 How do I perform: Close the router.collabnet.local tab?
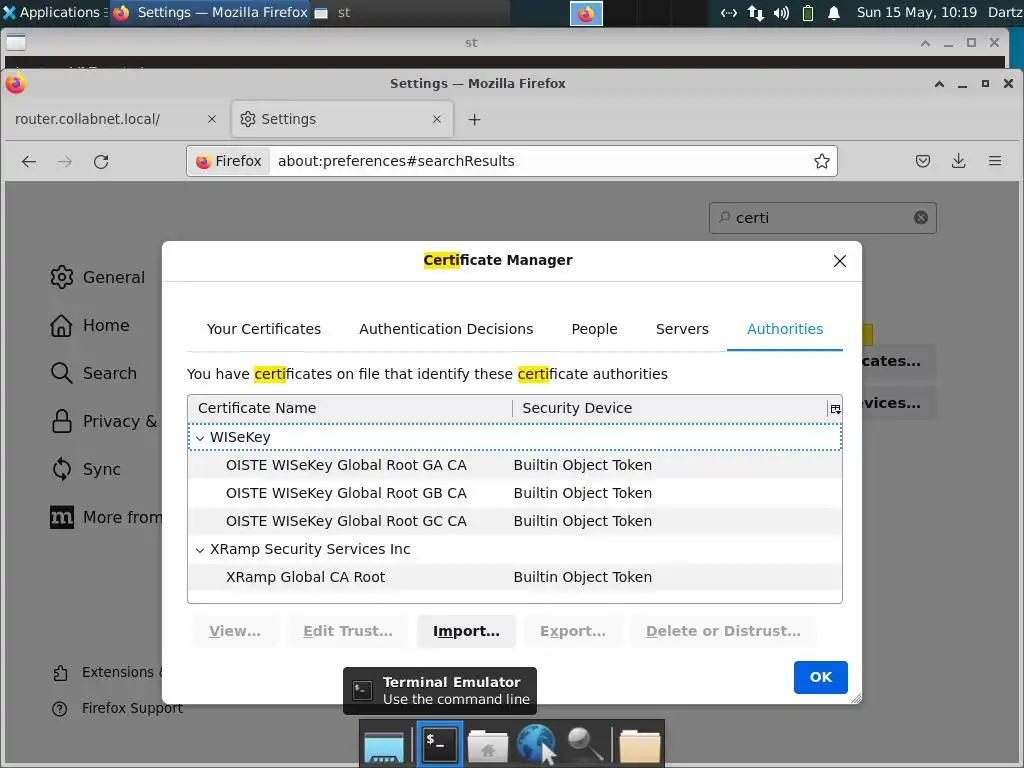click(212, 119)
